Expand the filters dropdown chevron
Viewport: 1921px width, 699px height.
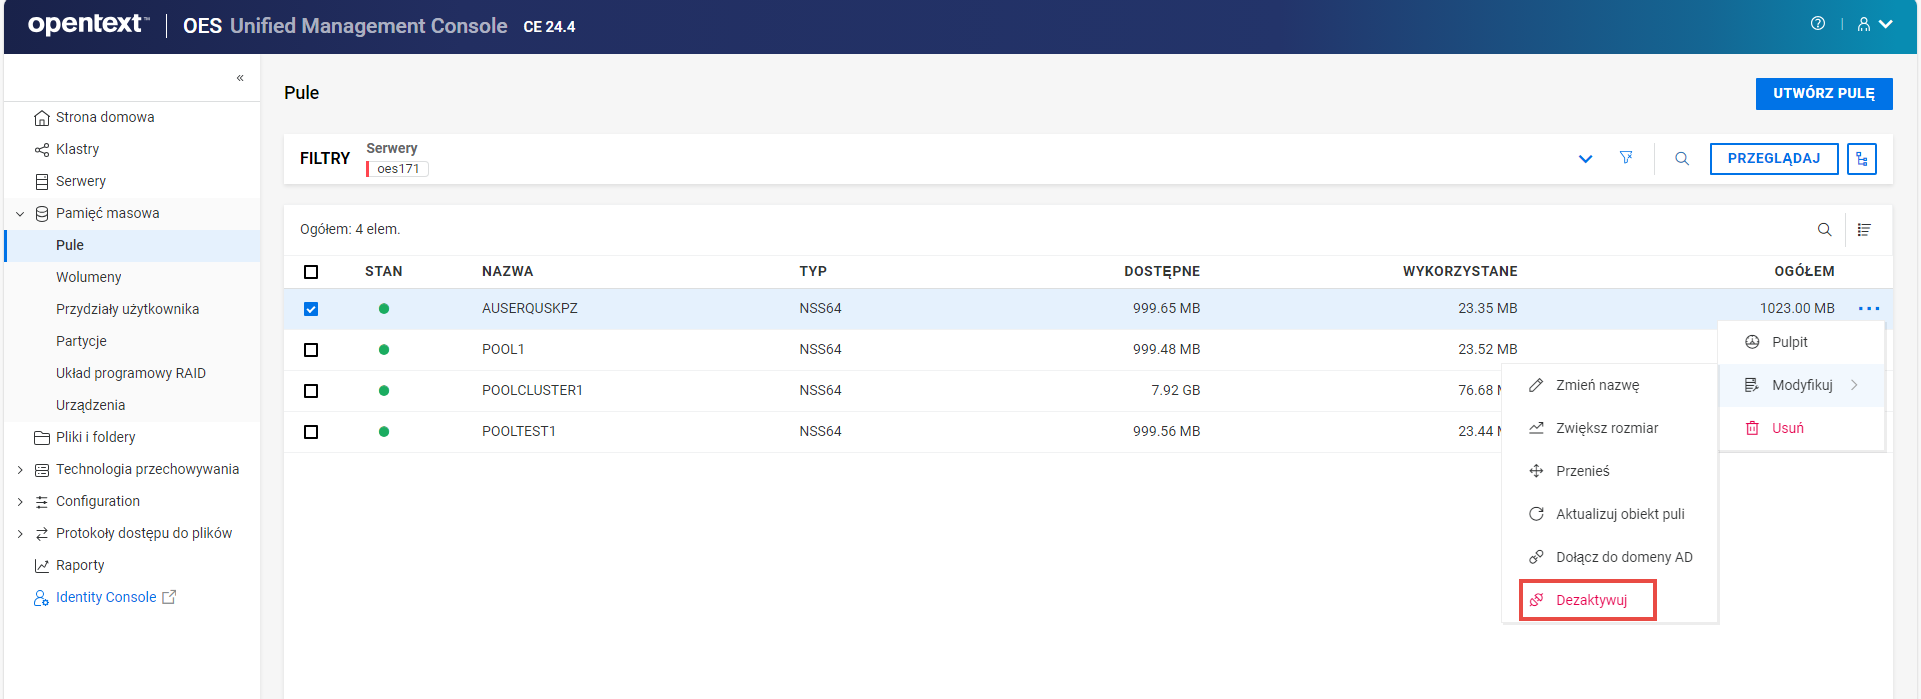[1585, 159]
